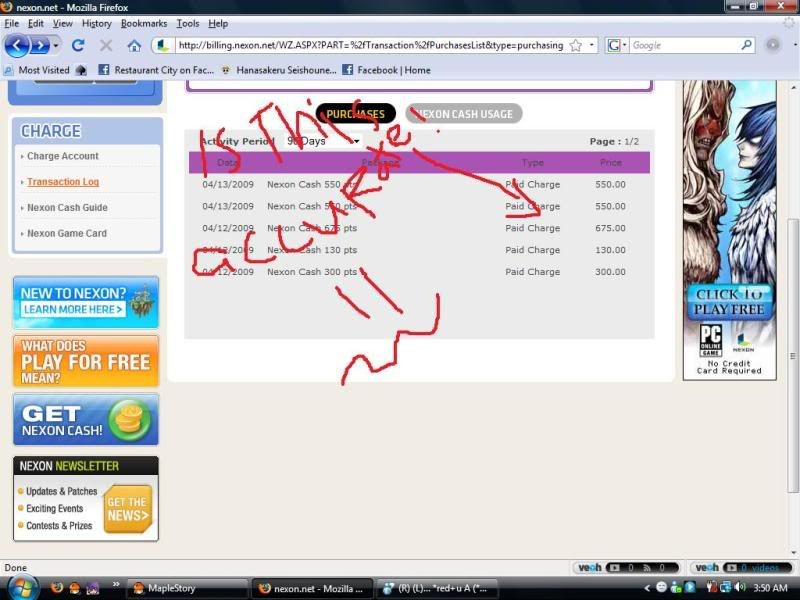Screen dimensions: 800x600
Task: Click the Get Nexon Cash banner
Action: click(86, 420)
